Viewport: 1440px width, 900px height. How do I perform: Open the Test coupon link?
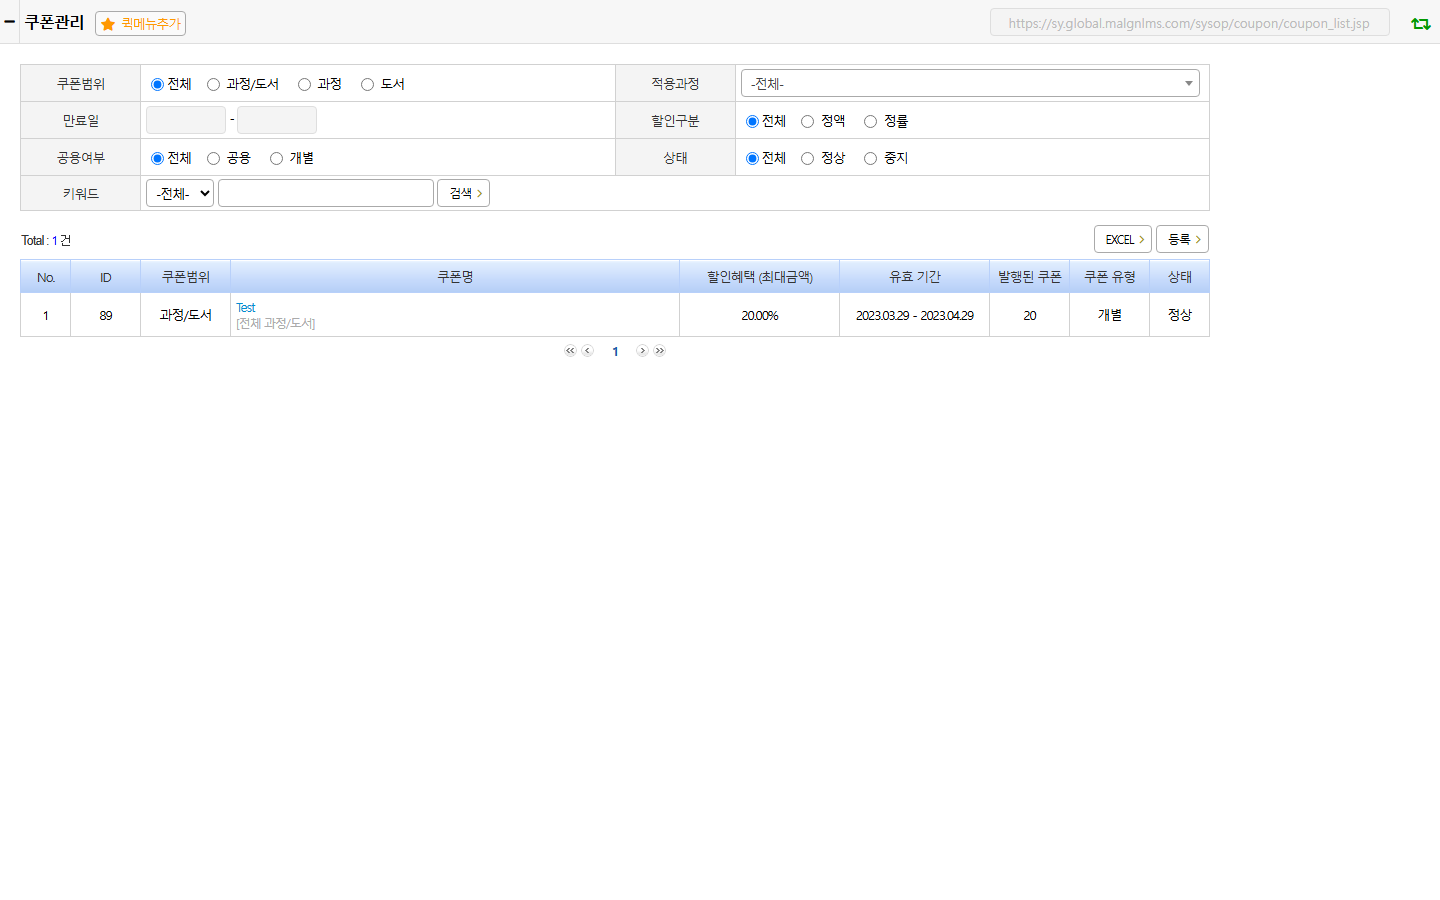[x=246, y=307]
